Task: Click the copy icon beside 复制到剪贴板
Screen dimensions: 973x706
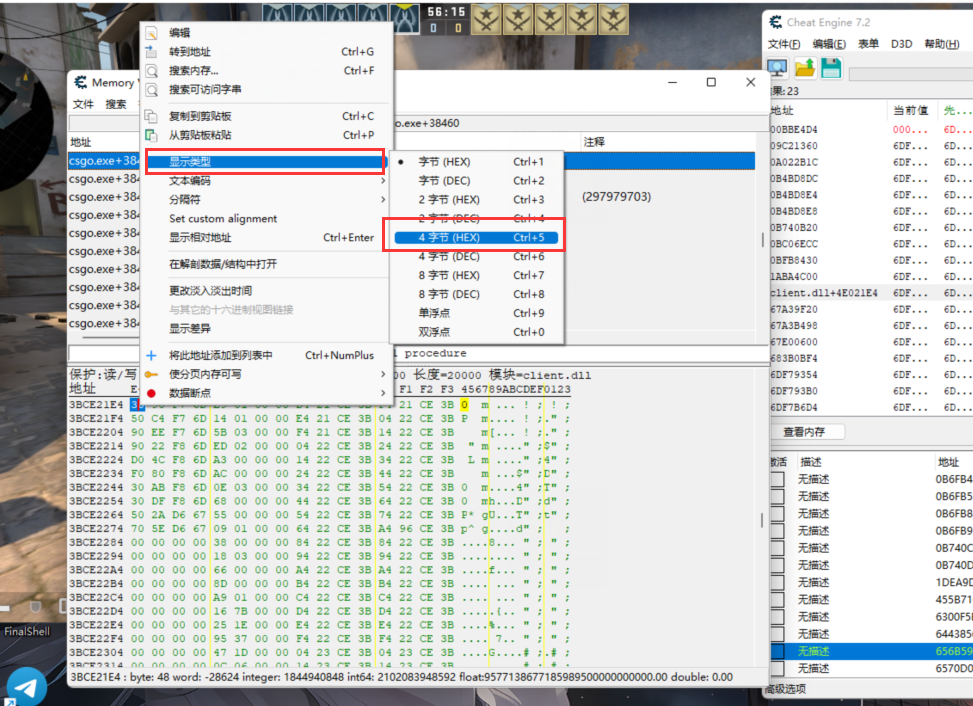Action: (151, 116)
